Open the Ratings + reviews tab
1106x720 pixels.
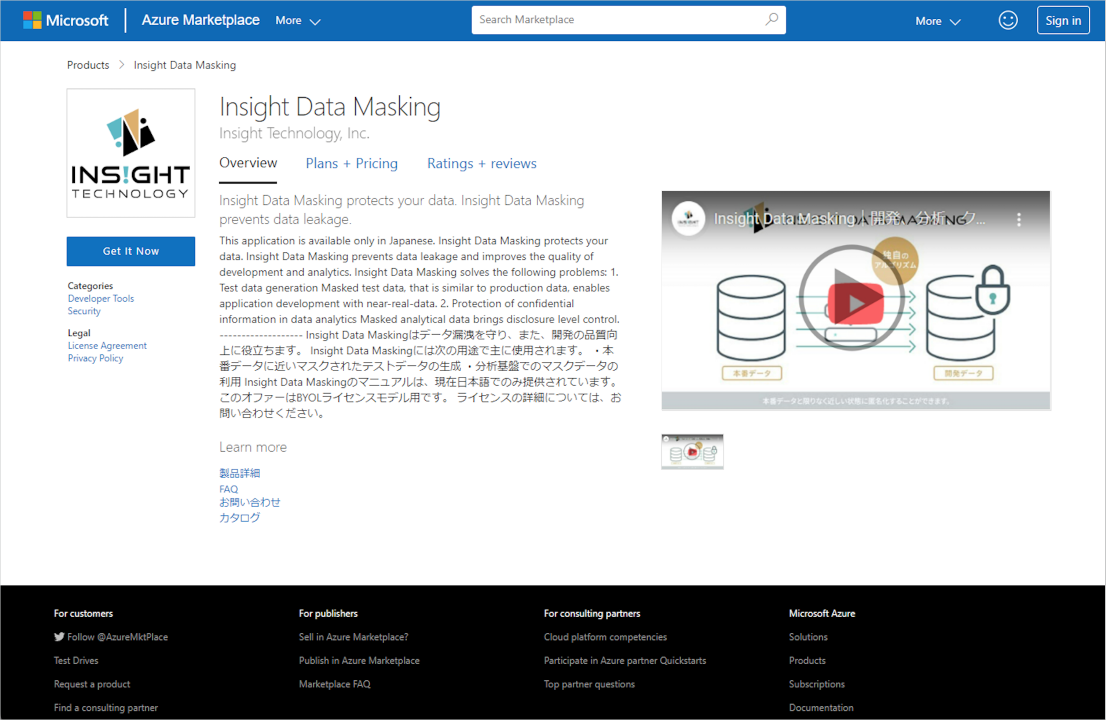(482, 164)
